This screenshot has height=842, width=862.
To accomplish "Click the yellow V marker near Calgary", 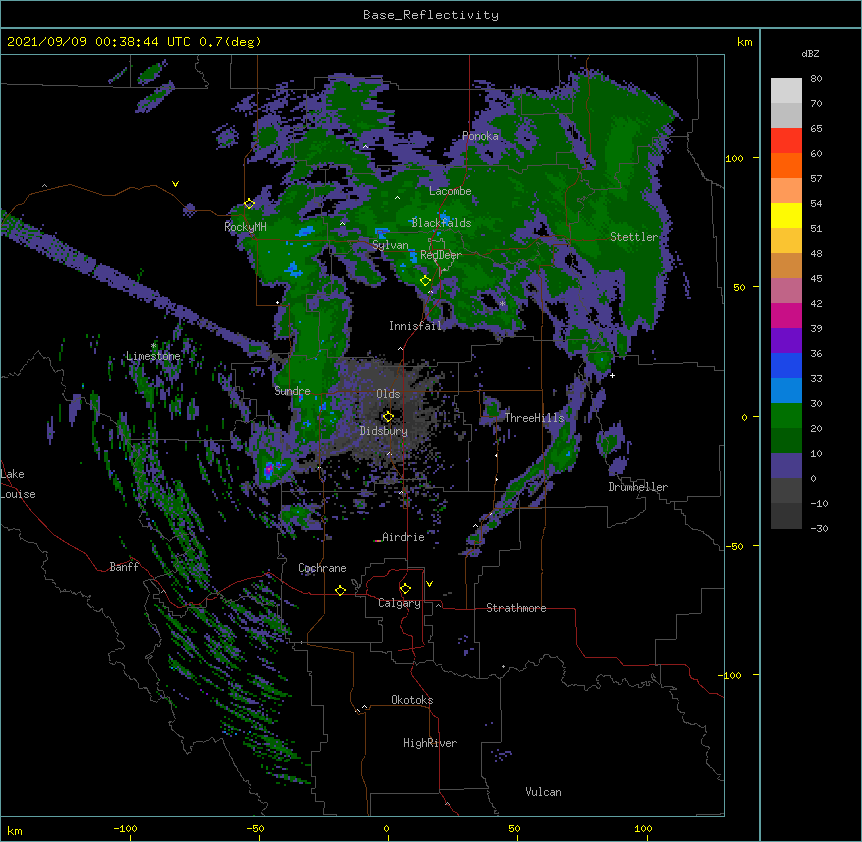I will [x=429, y=584].
